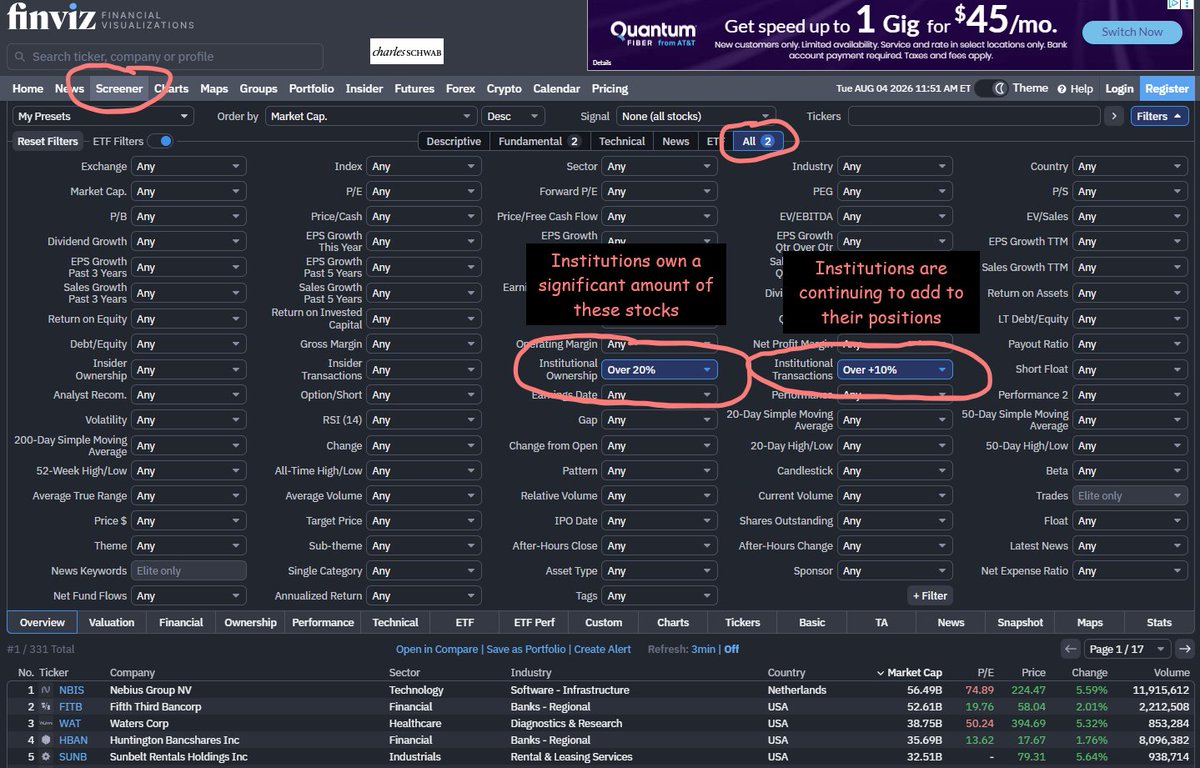The width and height of the screenshot is (1200, 768).
Task: Open the Page 1 / 17 dropdown
Action: point(1127,649)
